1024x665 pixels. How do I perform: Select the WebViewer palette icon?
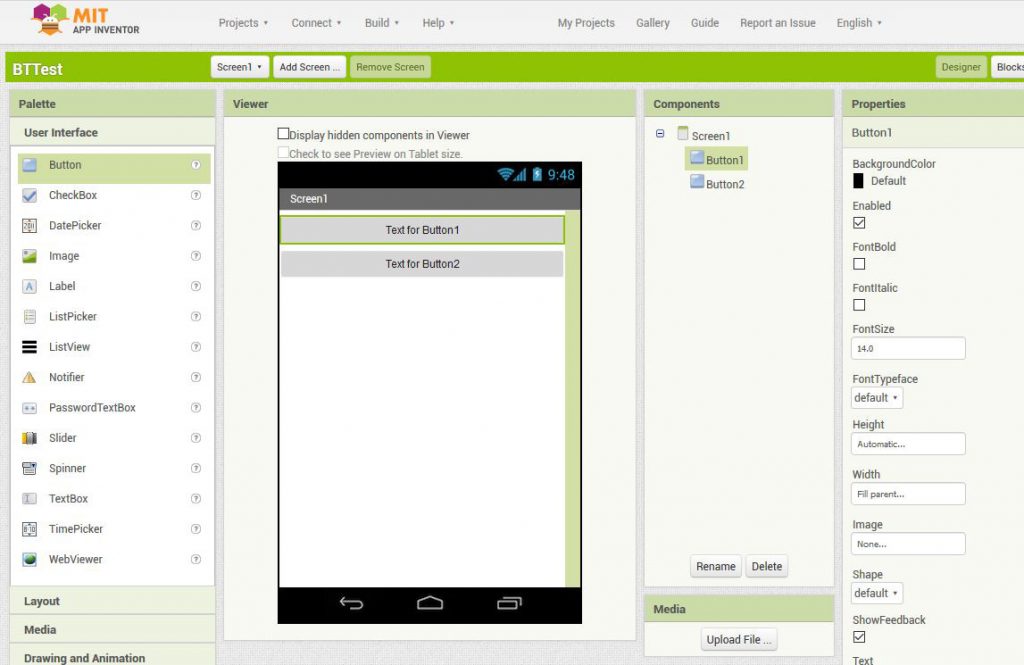[x=29, y=559]
